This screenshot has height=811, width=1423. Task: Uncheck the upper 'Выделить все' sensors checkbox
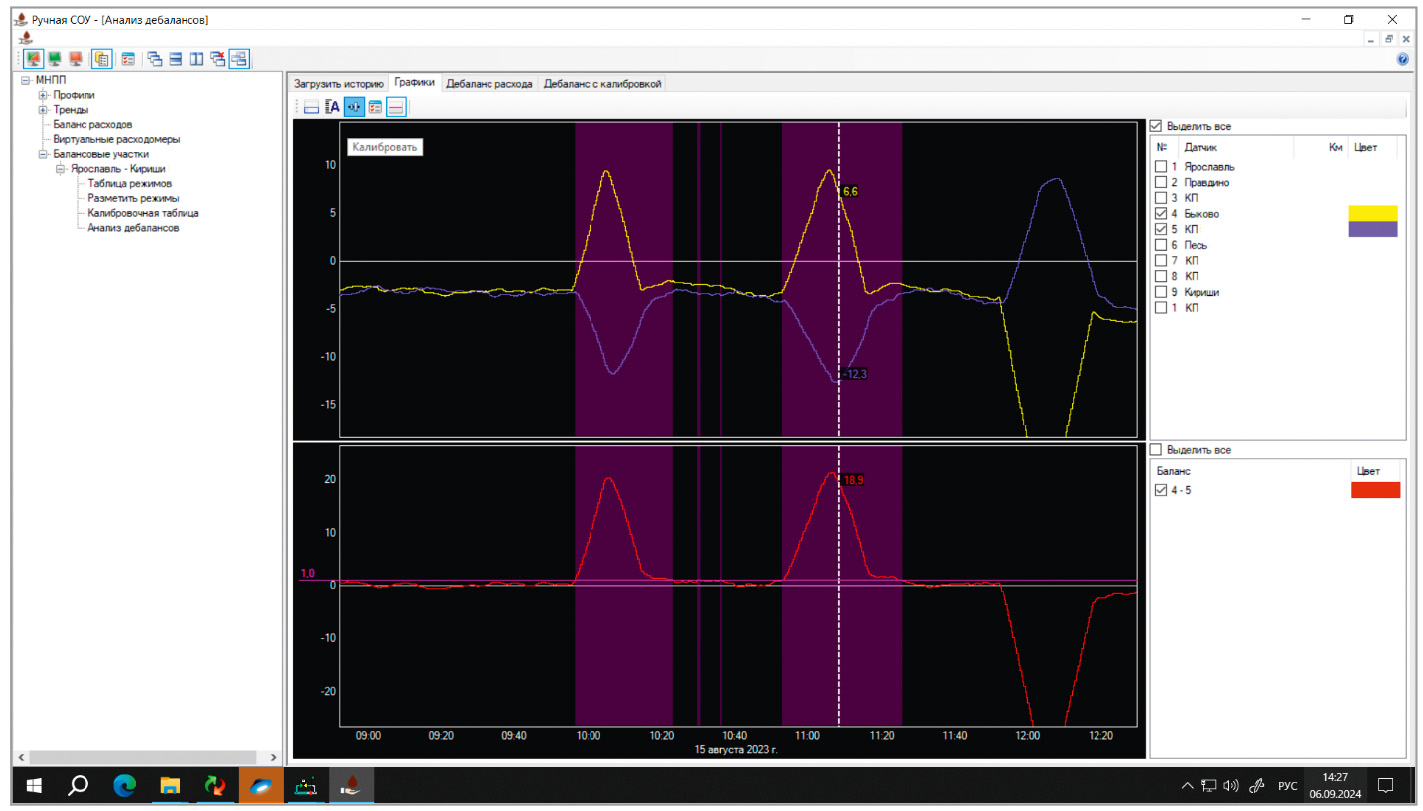[x=1156, y=126]
